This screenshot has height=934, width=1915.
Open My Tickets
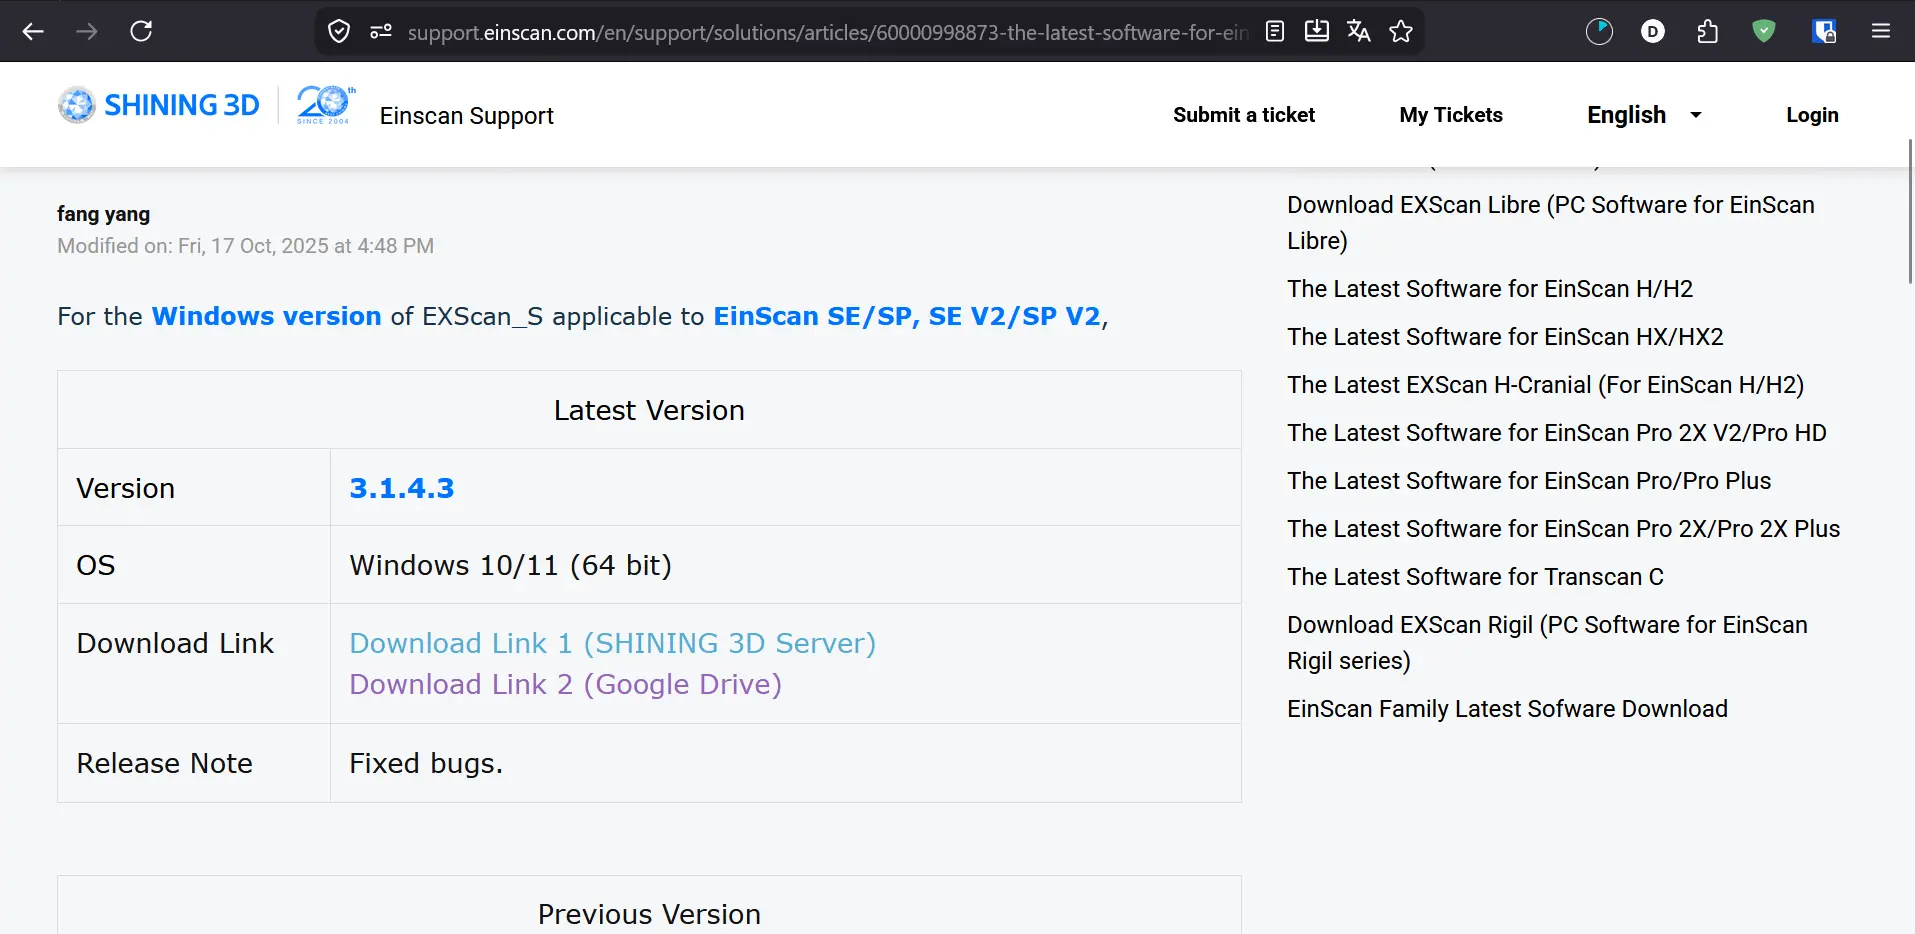pos(1451,115)
